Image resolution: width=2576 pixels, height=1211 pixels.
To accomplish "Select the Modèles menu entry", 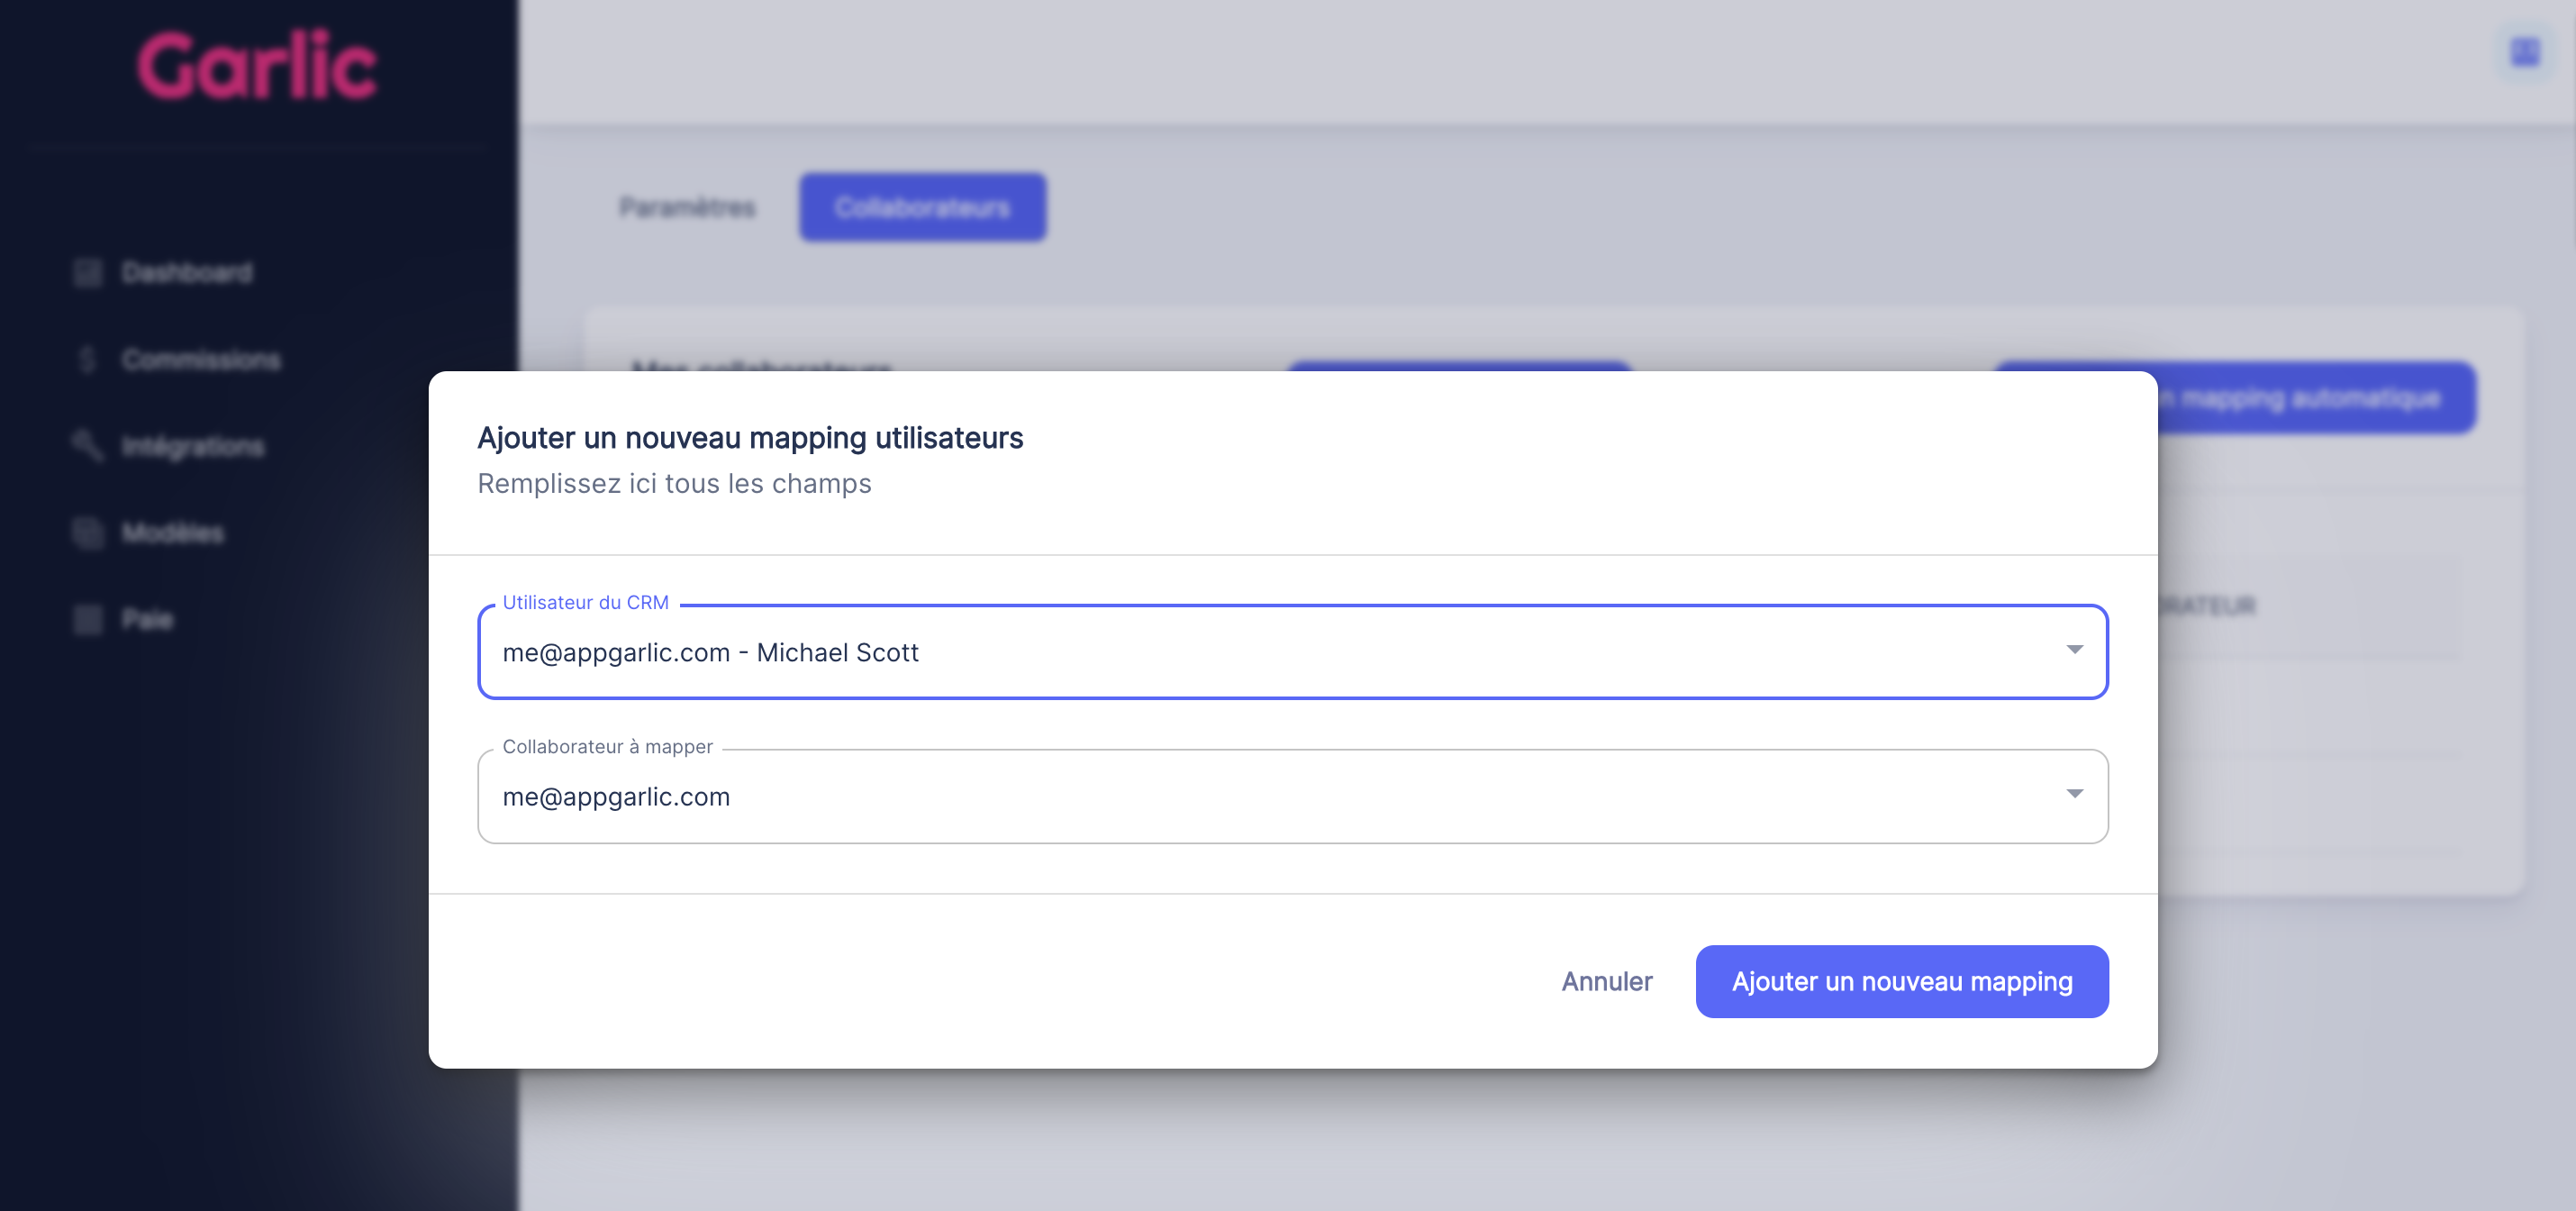I will tap(173, 533).
